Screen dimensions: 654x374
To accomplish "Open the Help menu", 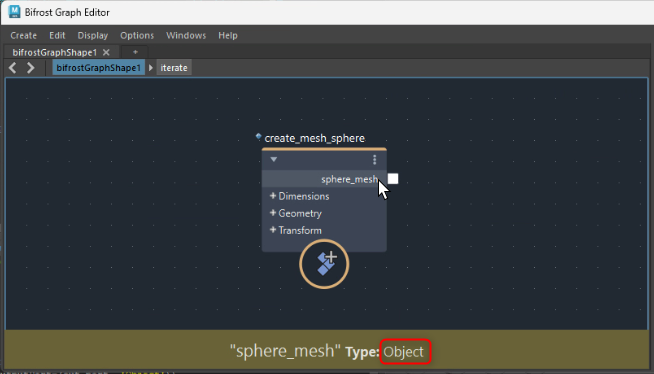I will coord(228,35).
